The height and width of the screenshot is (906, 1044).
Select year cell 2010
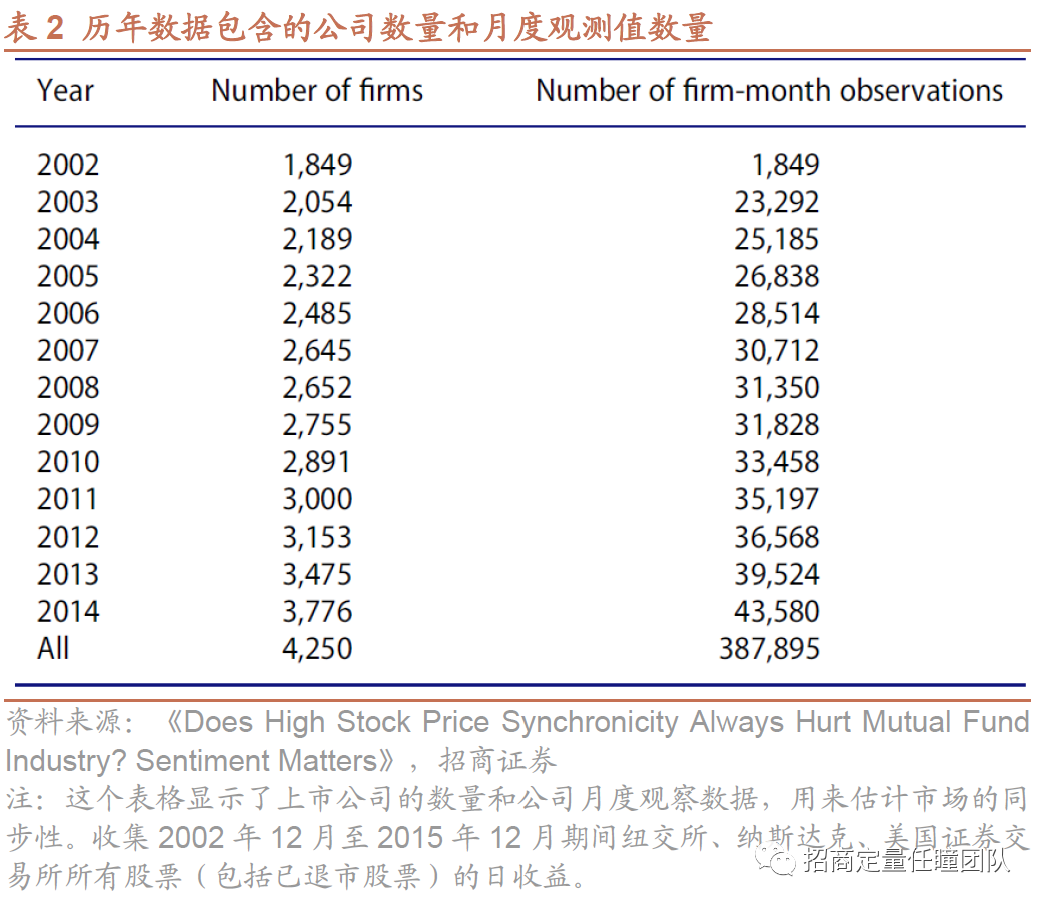coord(68,462)
